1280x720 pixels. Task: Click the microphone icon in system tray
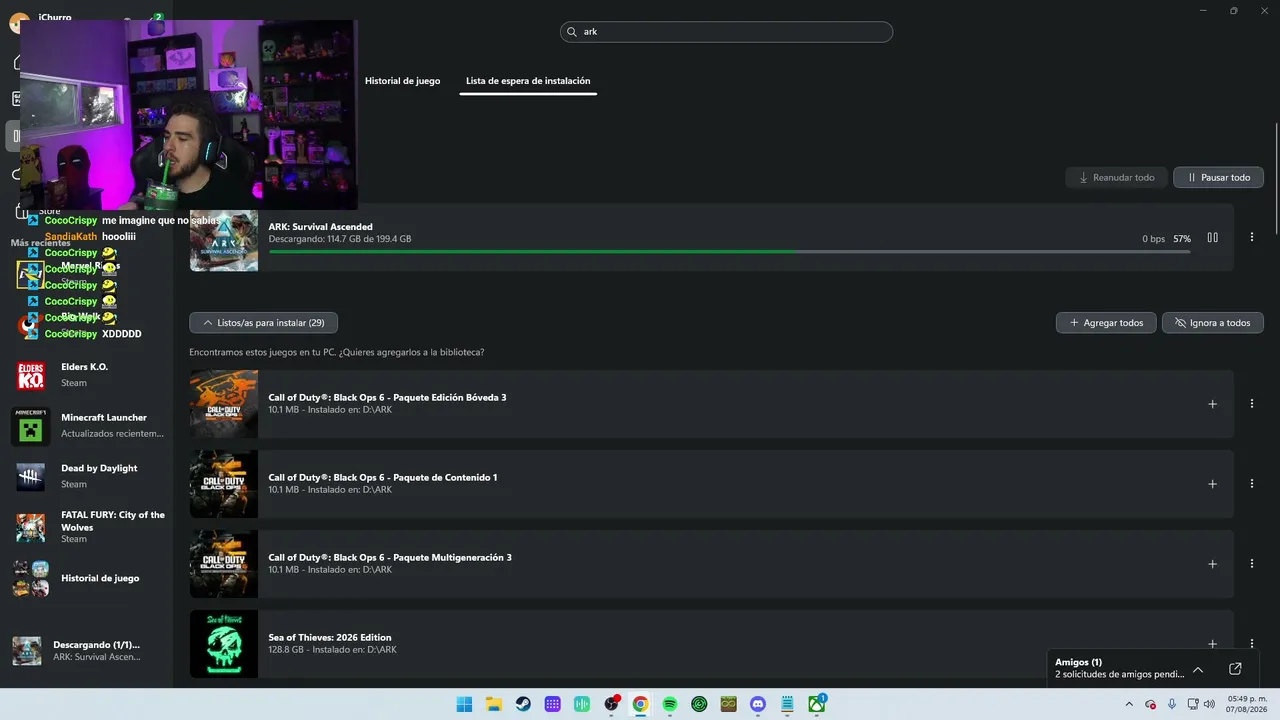[x=1172, y=704]
